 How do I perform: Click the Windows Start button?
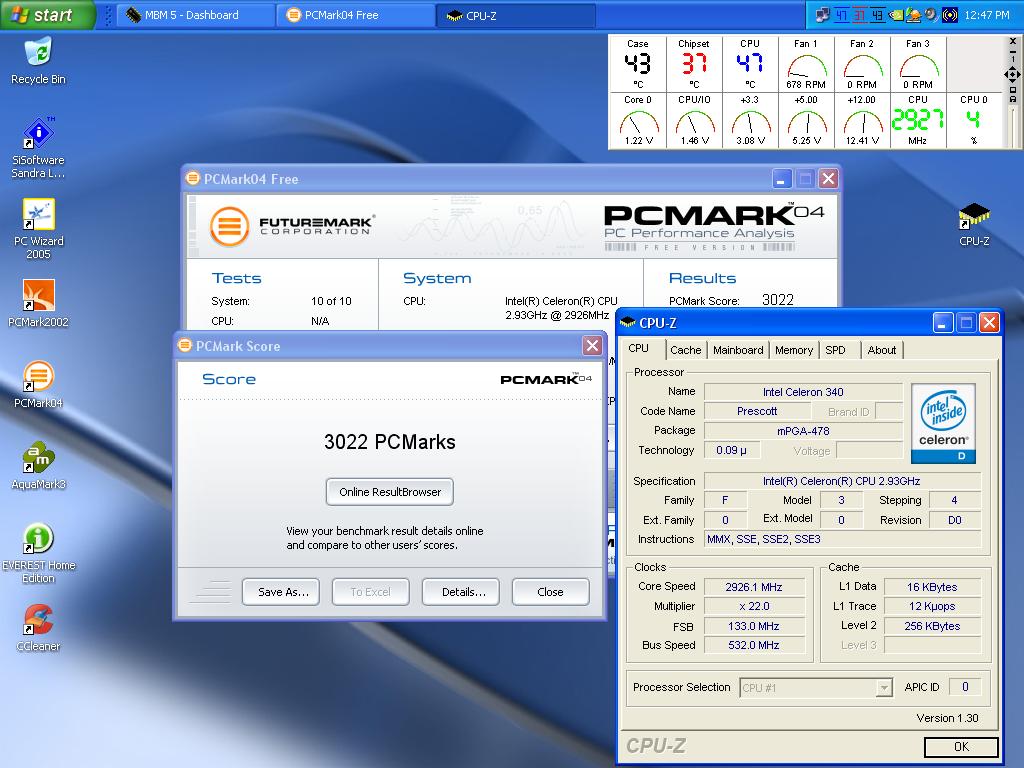48,14
